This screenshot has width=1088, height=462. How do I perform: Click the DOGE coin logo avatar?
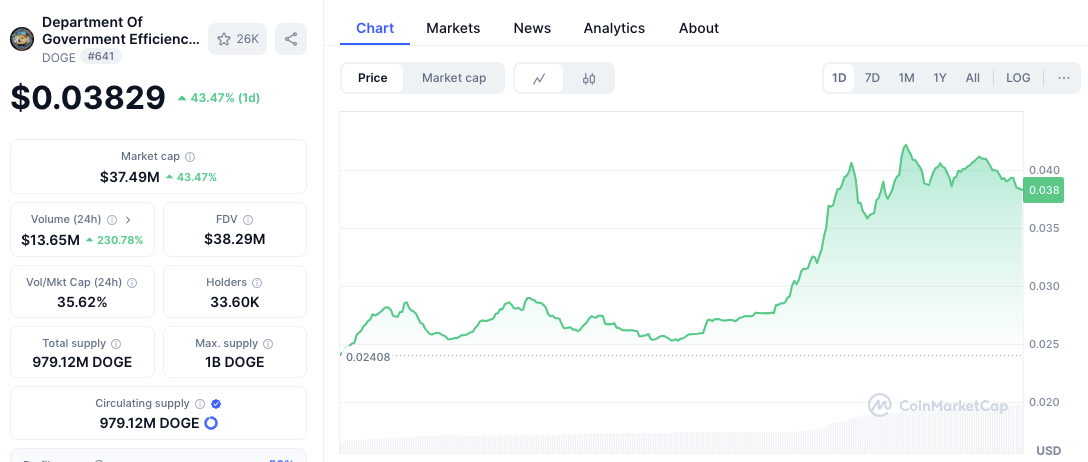[22, 39]
